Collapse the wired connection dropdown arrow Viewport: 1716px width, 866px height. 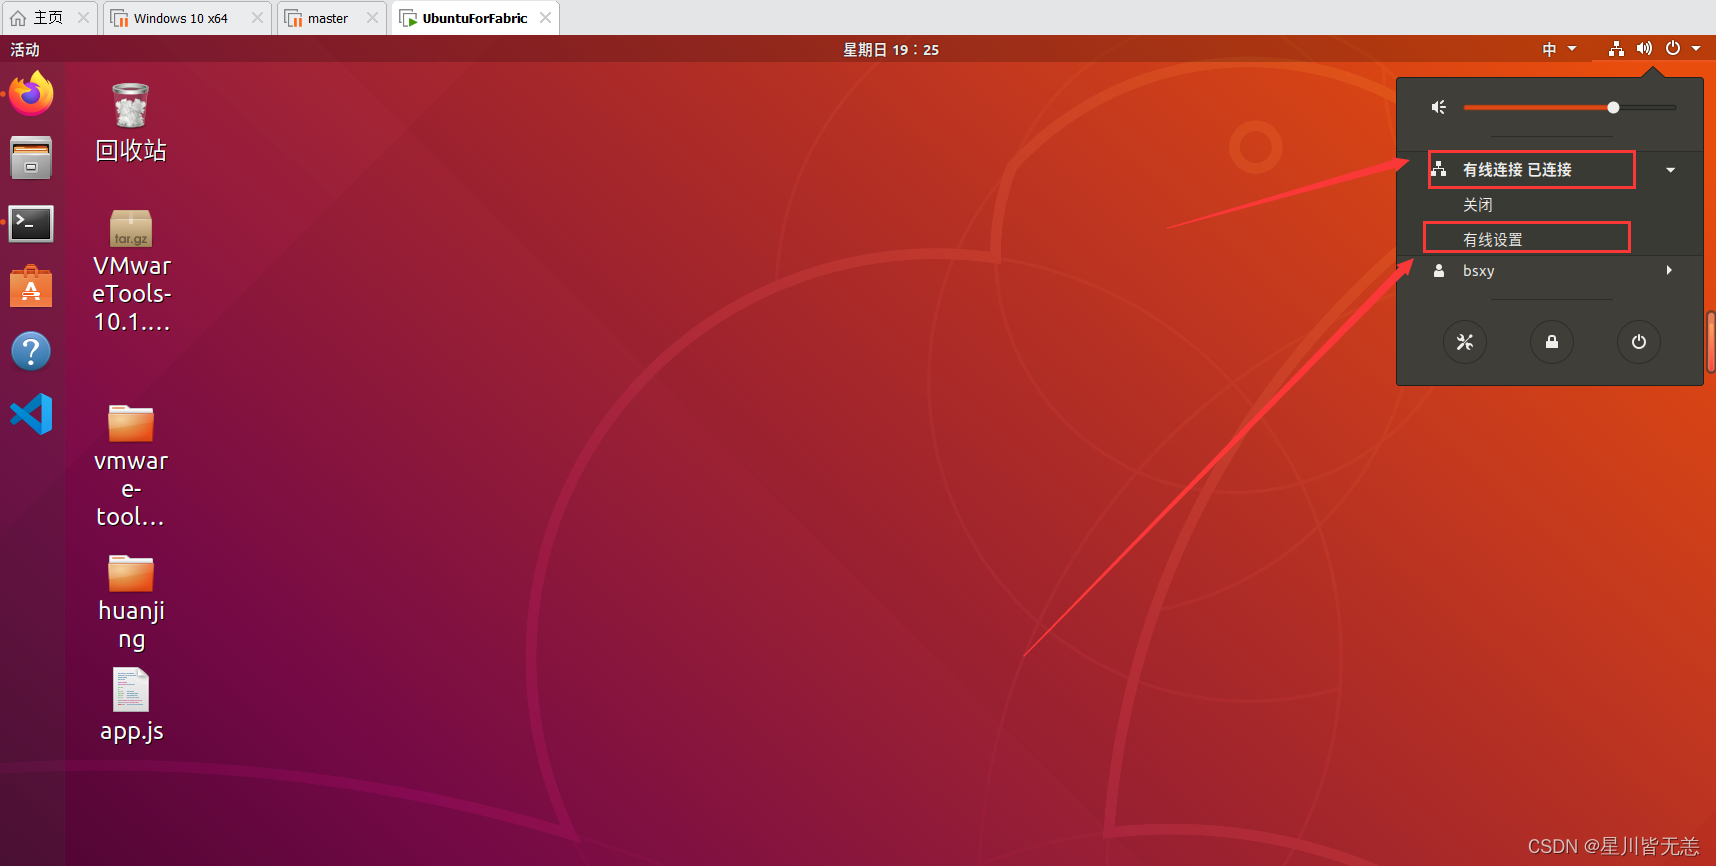[x=1670, y=170]
